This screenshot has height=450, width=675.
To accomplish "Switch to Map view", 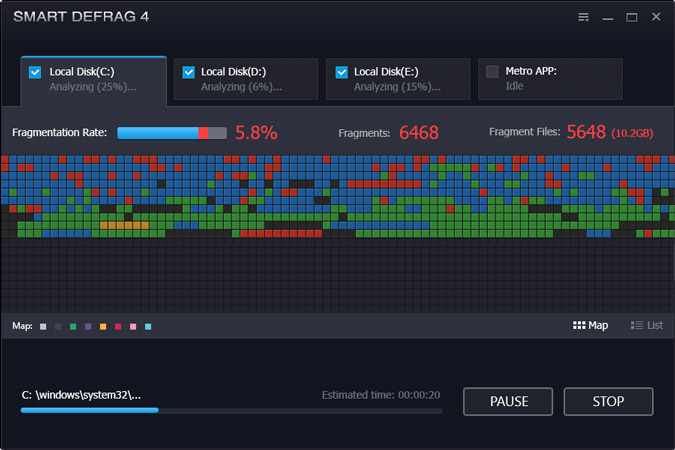I will pos(590,325).
